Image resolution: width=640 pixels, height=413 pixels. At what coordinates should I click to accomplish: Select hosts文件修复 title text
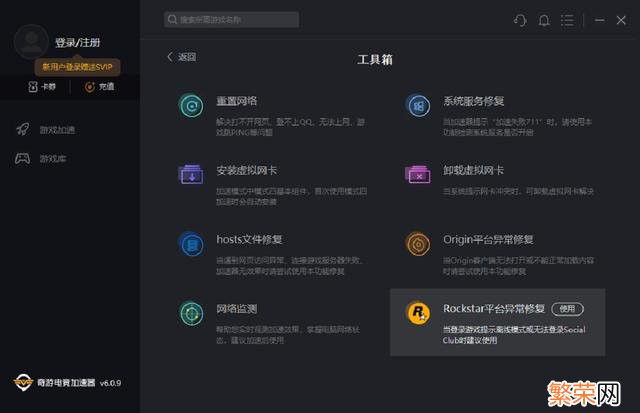click(249, 239)
